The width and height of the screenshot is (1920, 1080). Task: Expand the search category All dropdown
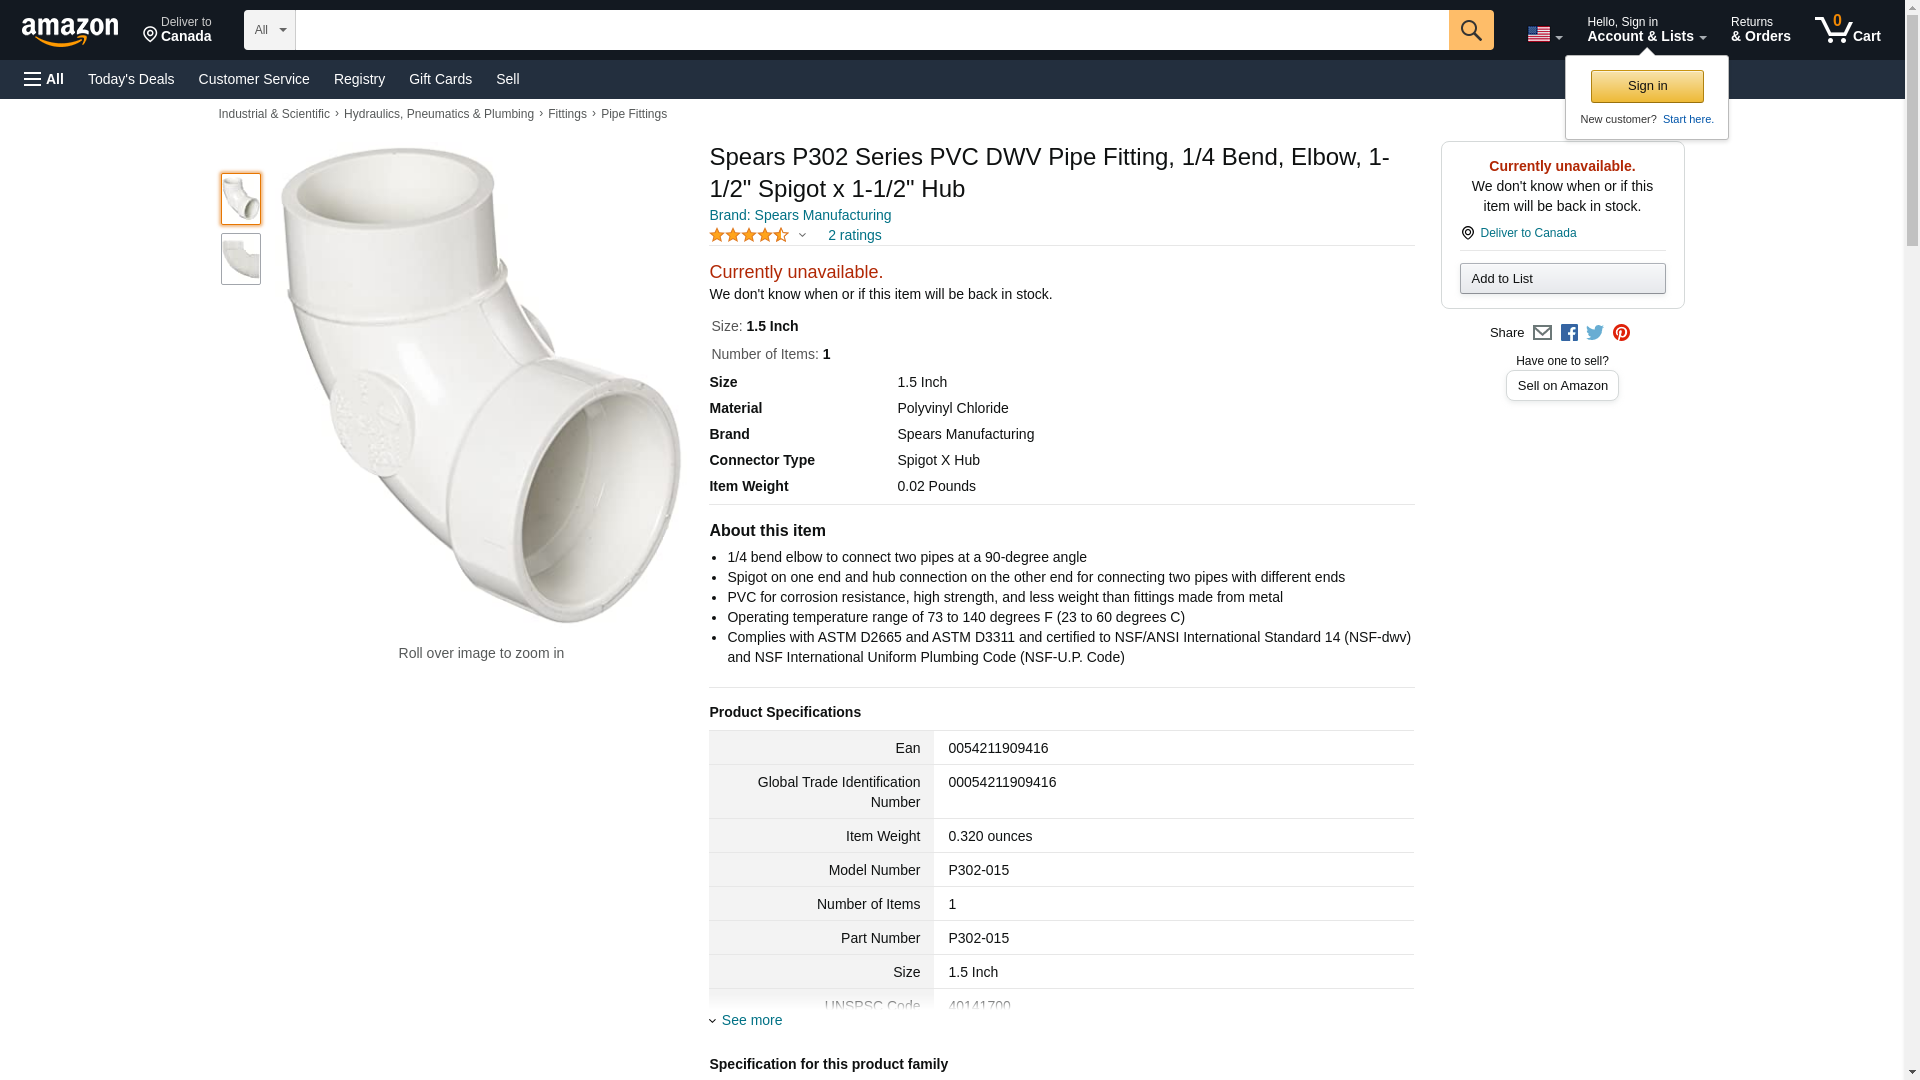tap(270, 30)
